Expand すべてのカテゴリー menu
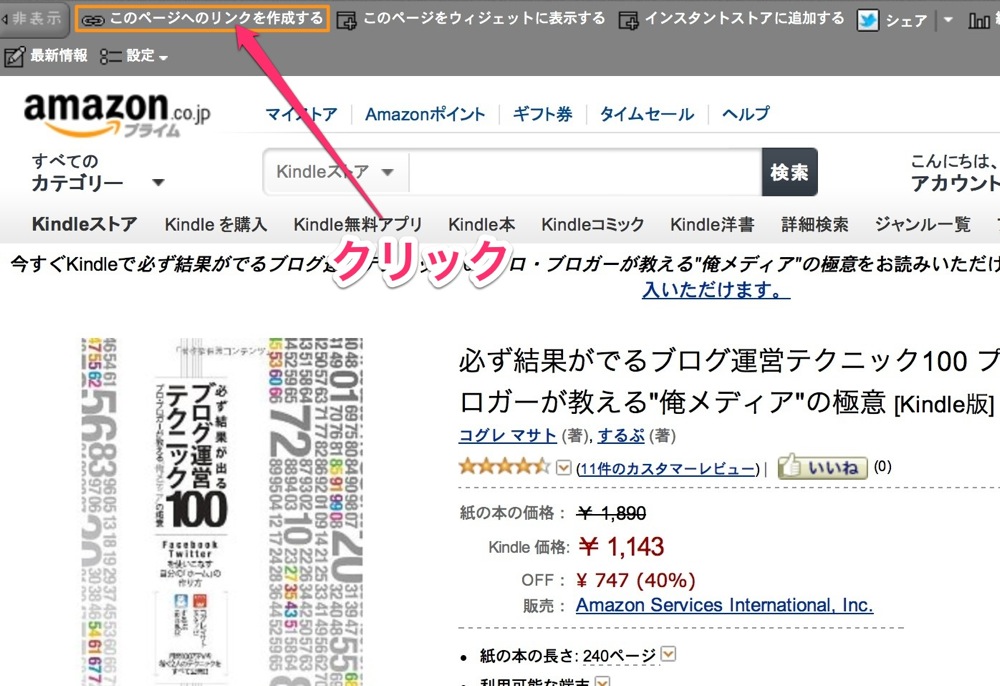Screen dimensions: 1000x686 coord(98,172)
